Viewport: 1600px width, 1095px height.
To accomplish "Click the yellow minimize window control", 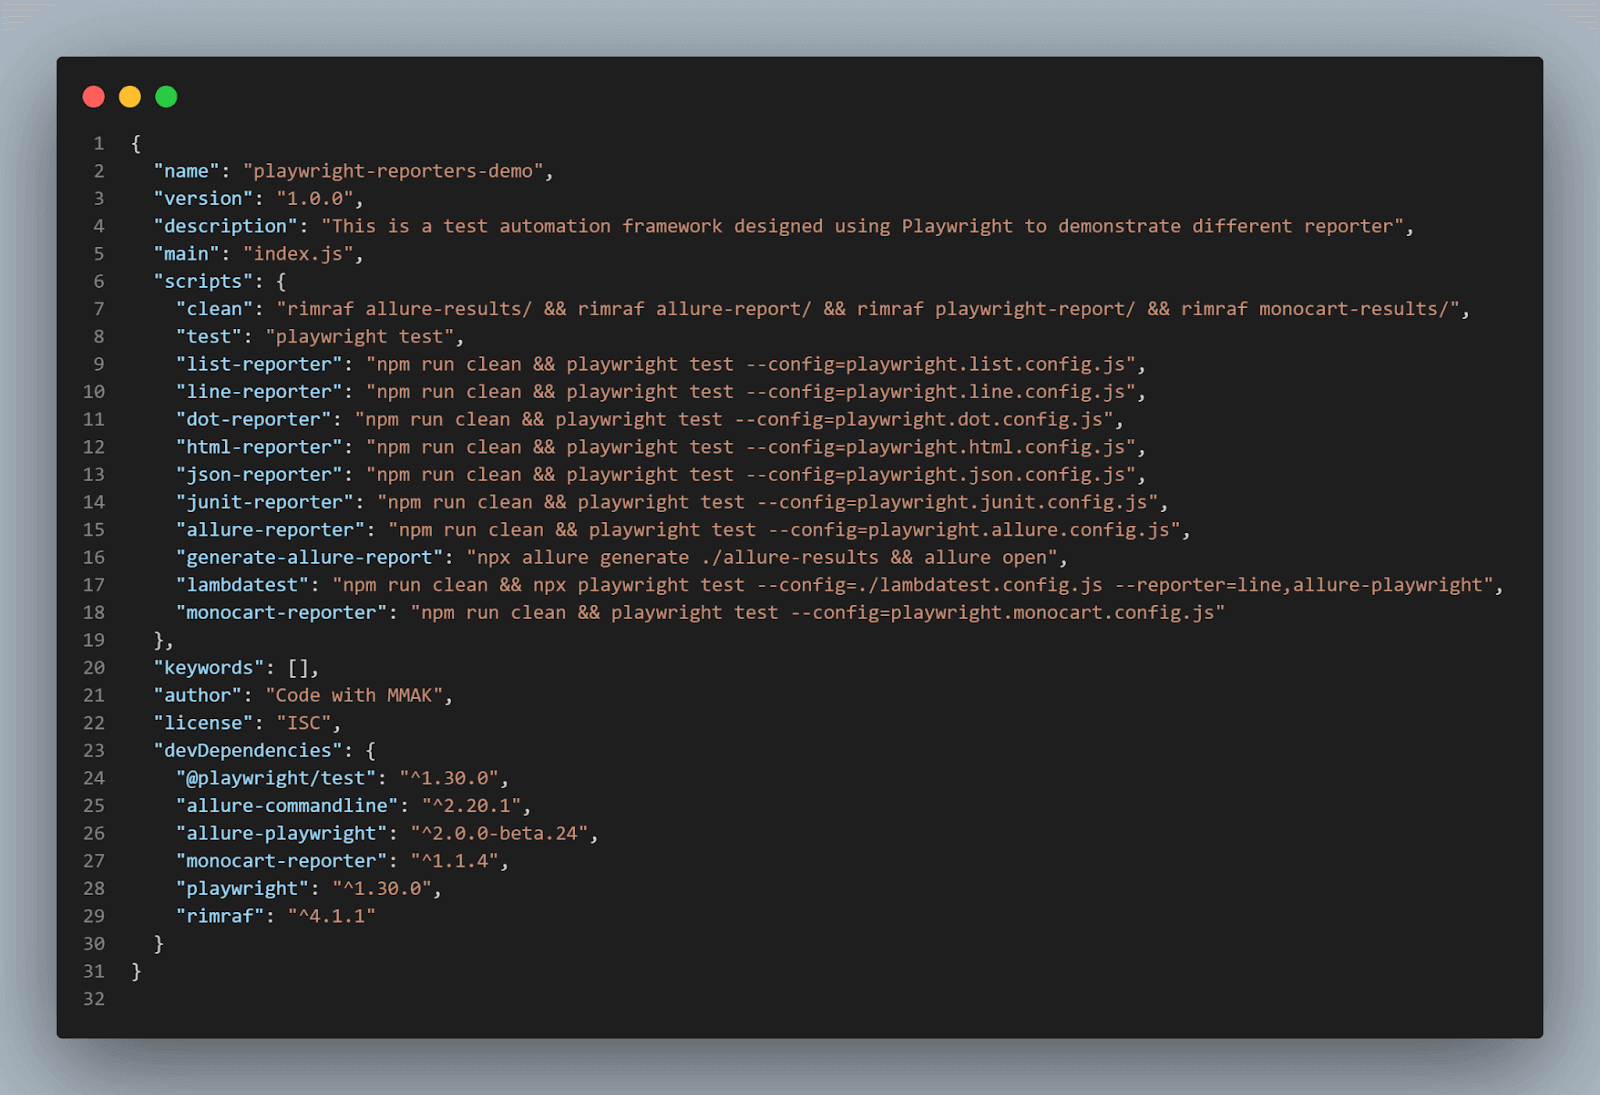I will (130, 96).
